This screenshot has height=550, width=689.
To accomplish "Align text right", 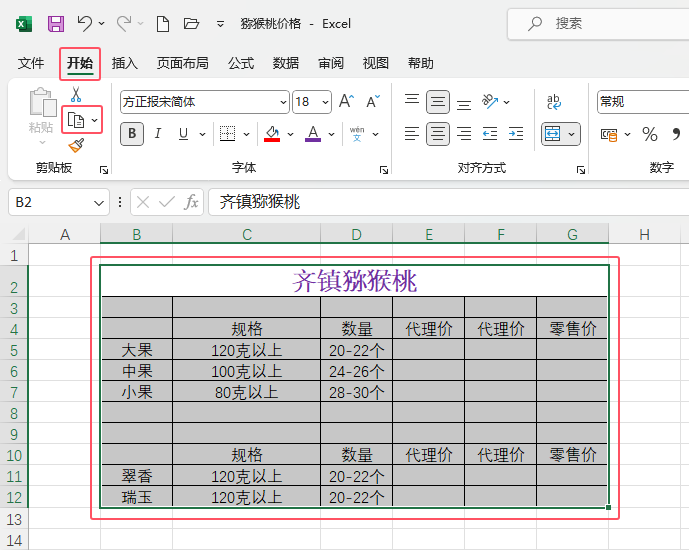I will (464, 134).
